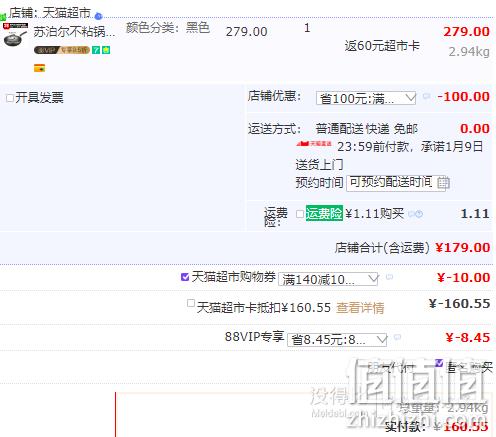Click the 88VIP 专享 badge under product title
Screen dimensions: 496x437
[62, 50]
